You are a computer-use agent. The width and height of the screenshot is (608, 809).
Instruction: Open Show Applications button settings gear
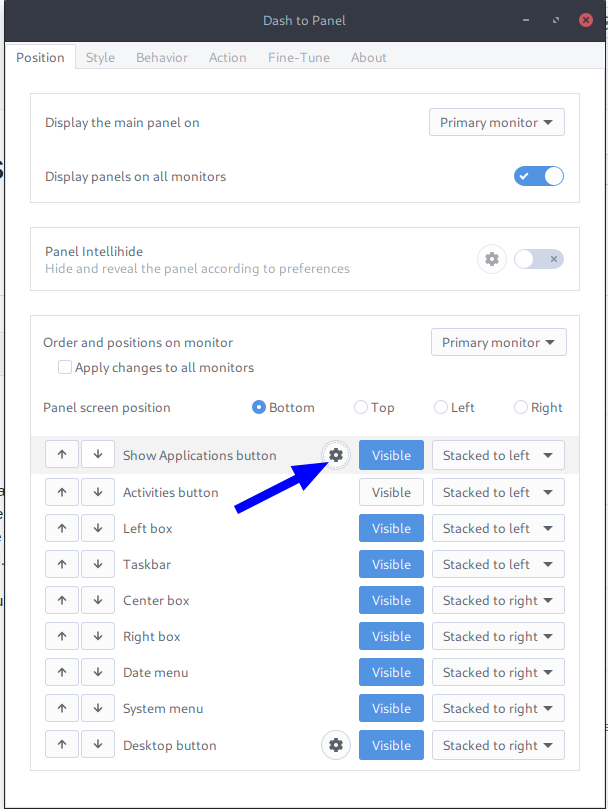click(336, 455)
